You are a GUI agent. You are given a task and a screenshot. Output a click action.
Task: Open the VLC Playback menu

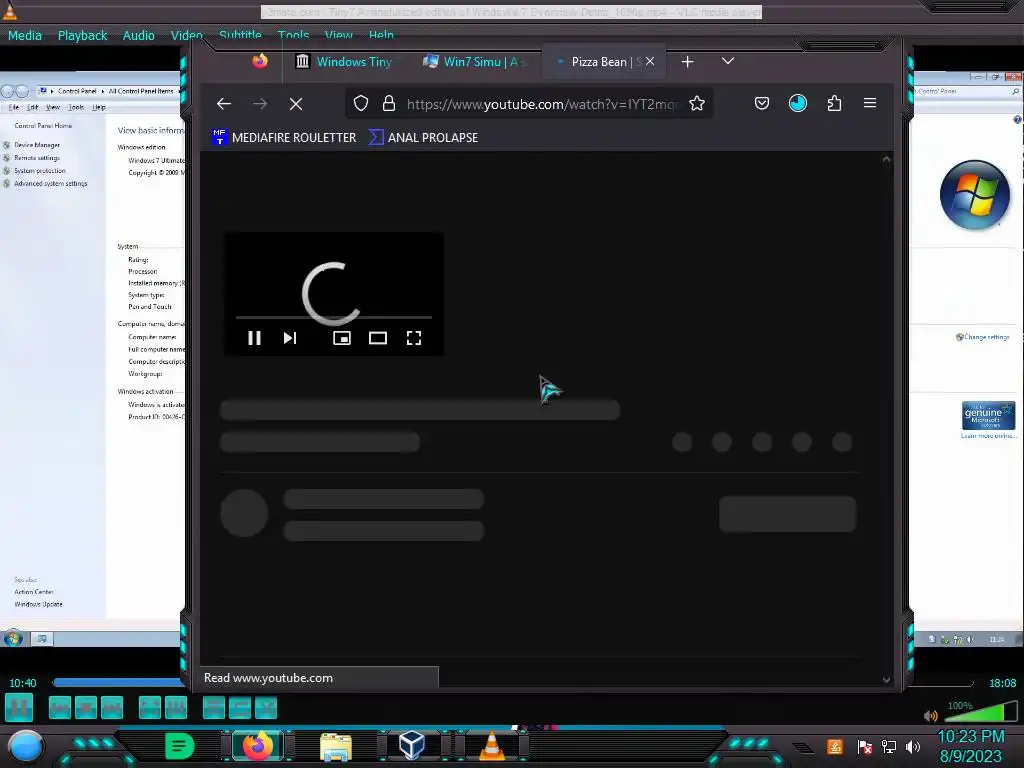[x=82, y=35]
